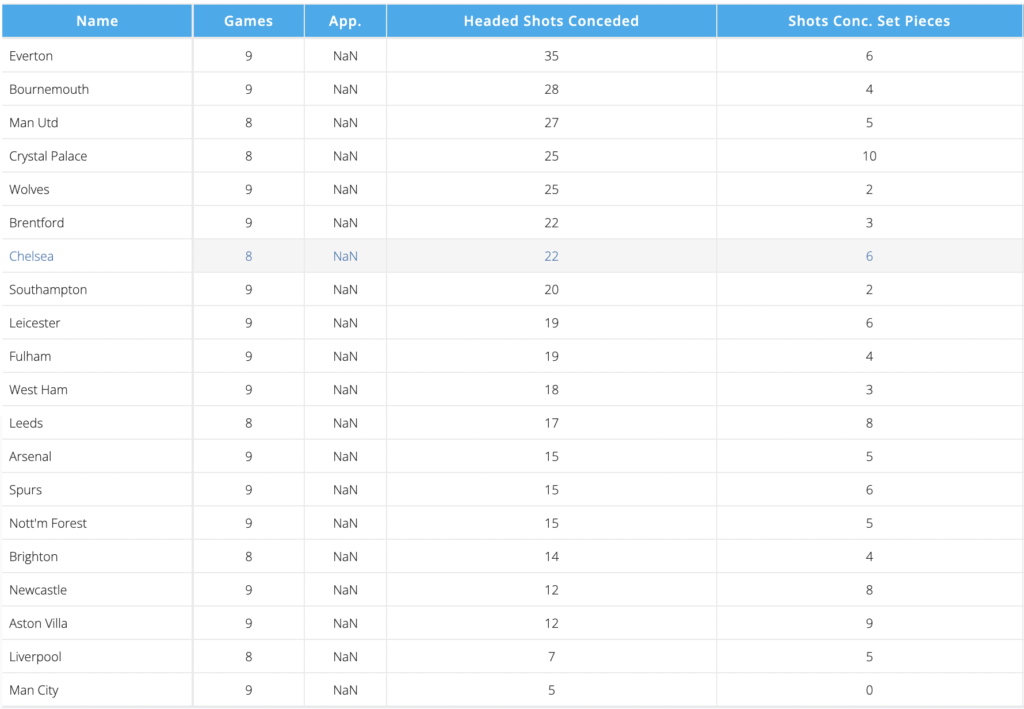Screen dimensions: 1024x709
Task: Select the Wolves row name
Action: click(x=29, y=189)
